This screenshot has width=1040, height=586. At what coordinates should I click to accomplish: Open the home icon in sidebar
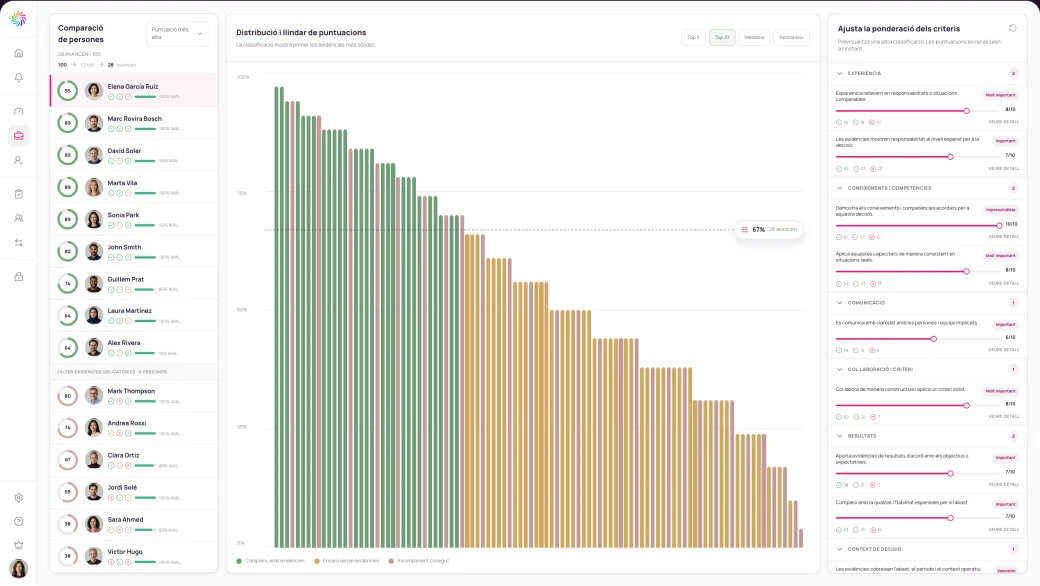19,53
